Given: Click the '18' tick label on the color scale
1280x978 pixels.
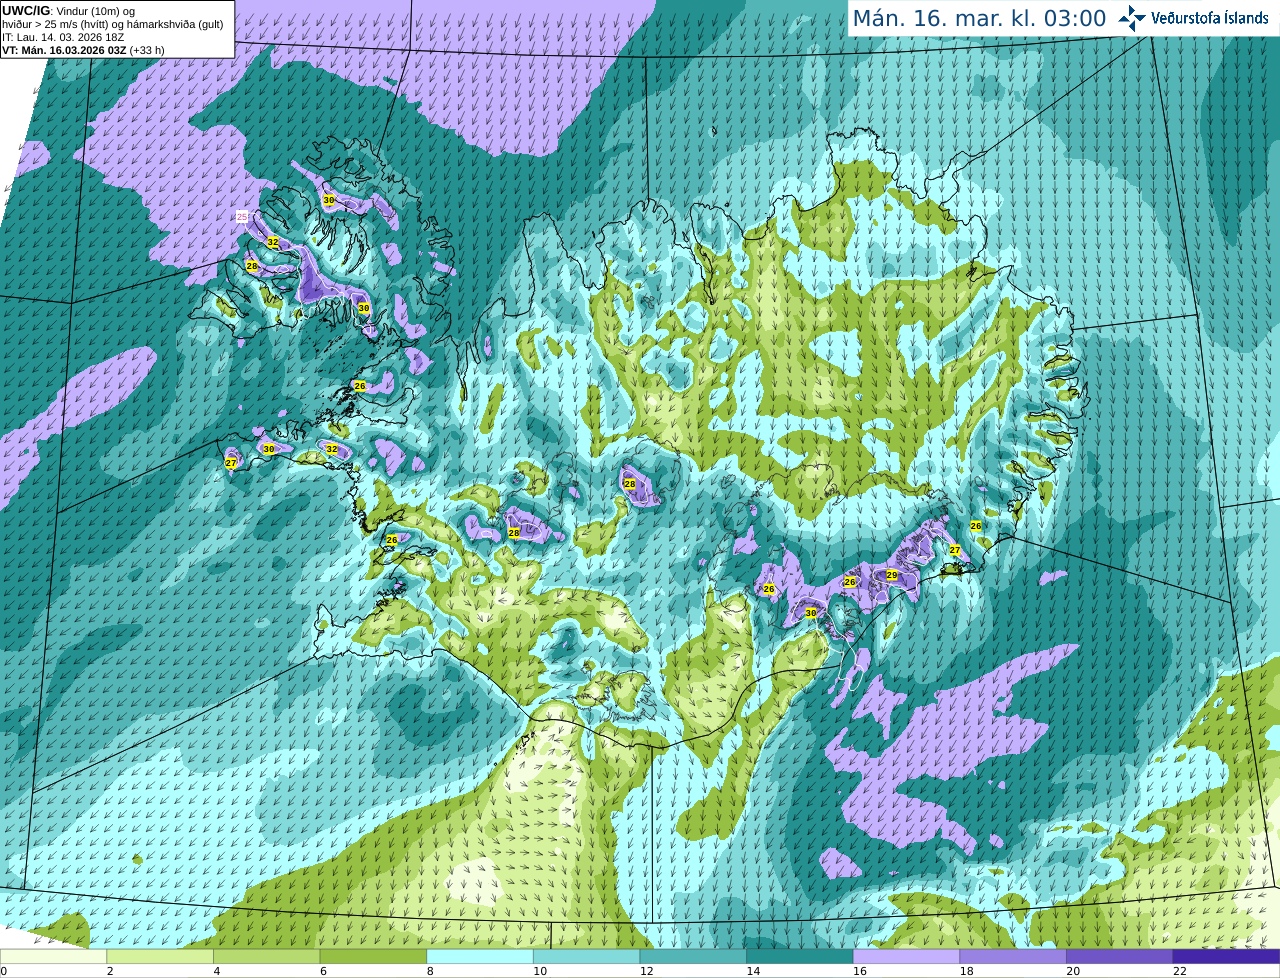Looking at the screenshot, I should 967,971.
